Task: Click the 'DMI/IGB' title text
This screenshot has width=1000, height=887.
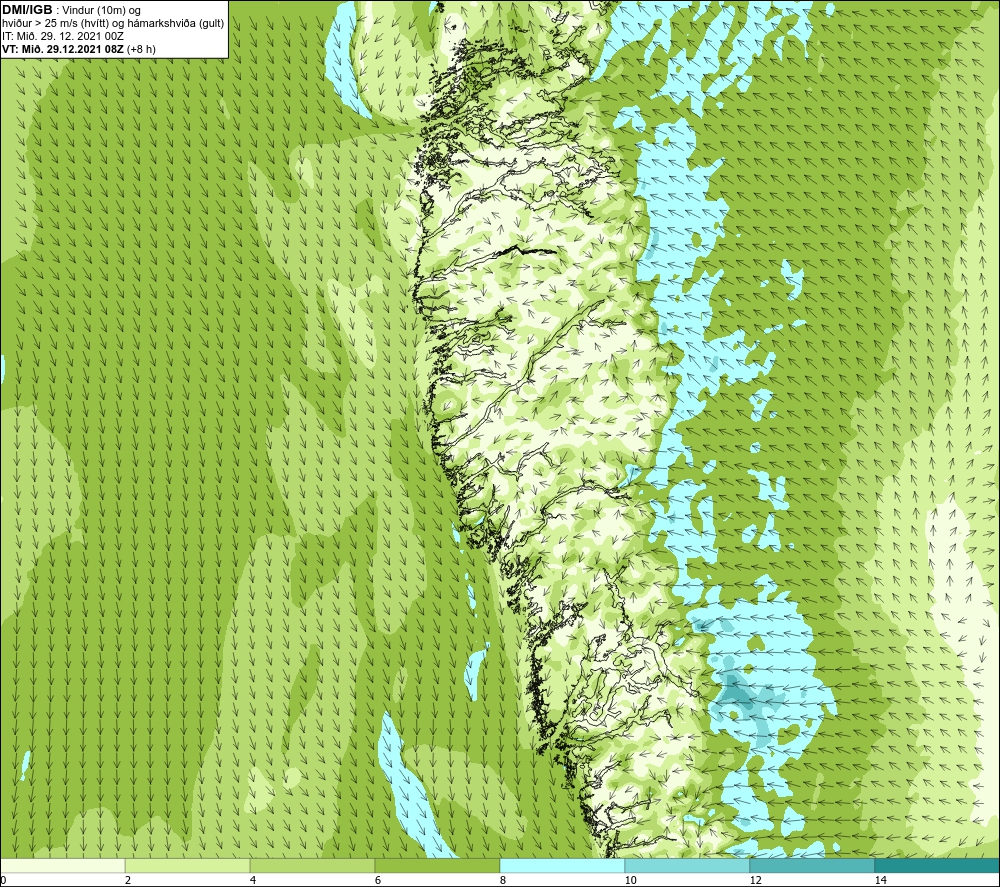Action: [27, 10]
